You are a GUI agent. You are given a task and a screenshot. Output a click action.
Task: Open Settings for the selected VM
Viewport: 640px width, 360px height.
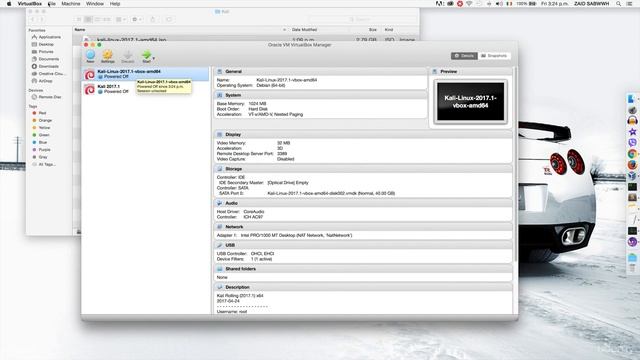[108, 56]
